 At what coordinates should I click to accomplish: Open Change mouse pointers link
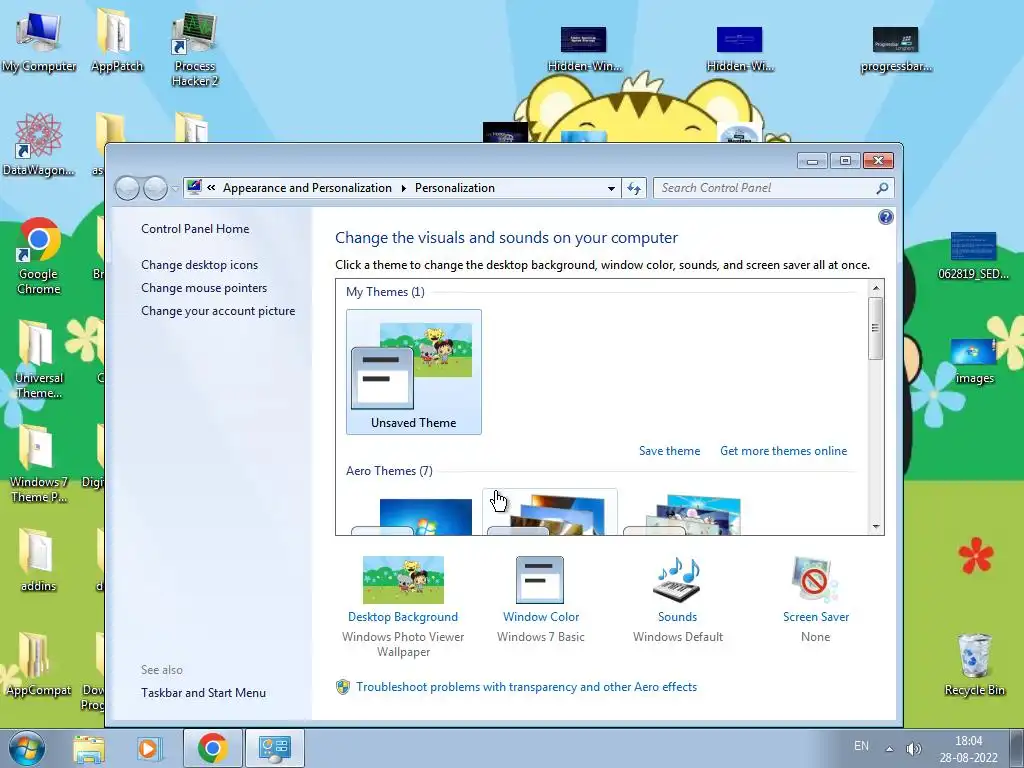click(204, 287)
